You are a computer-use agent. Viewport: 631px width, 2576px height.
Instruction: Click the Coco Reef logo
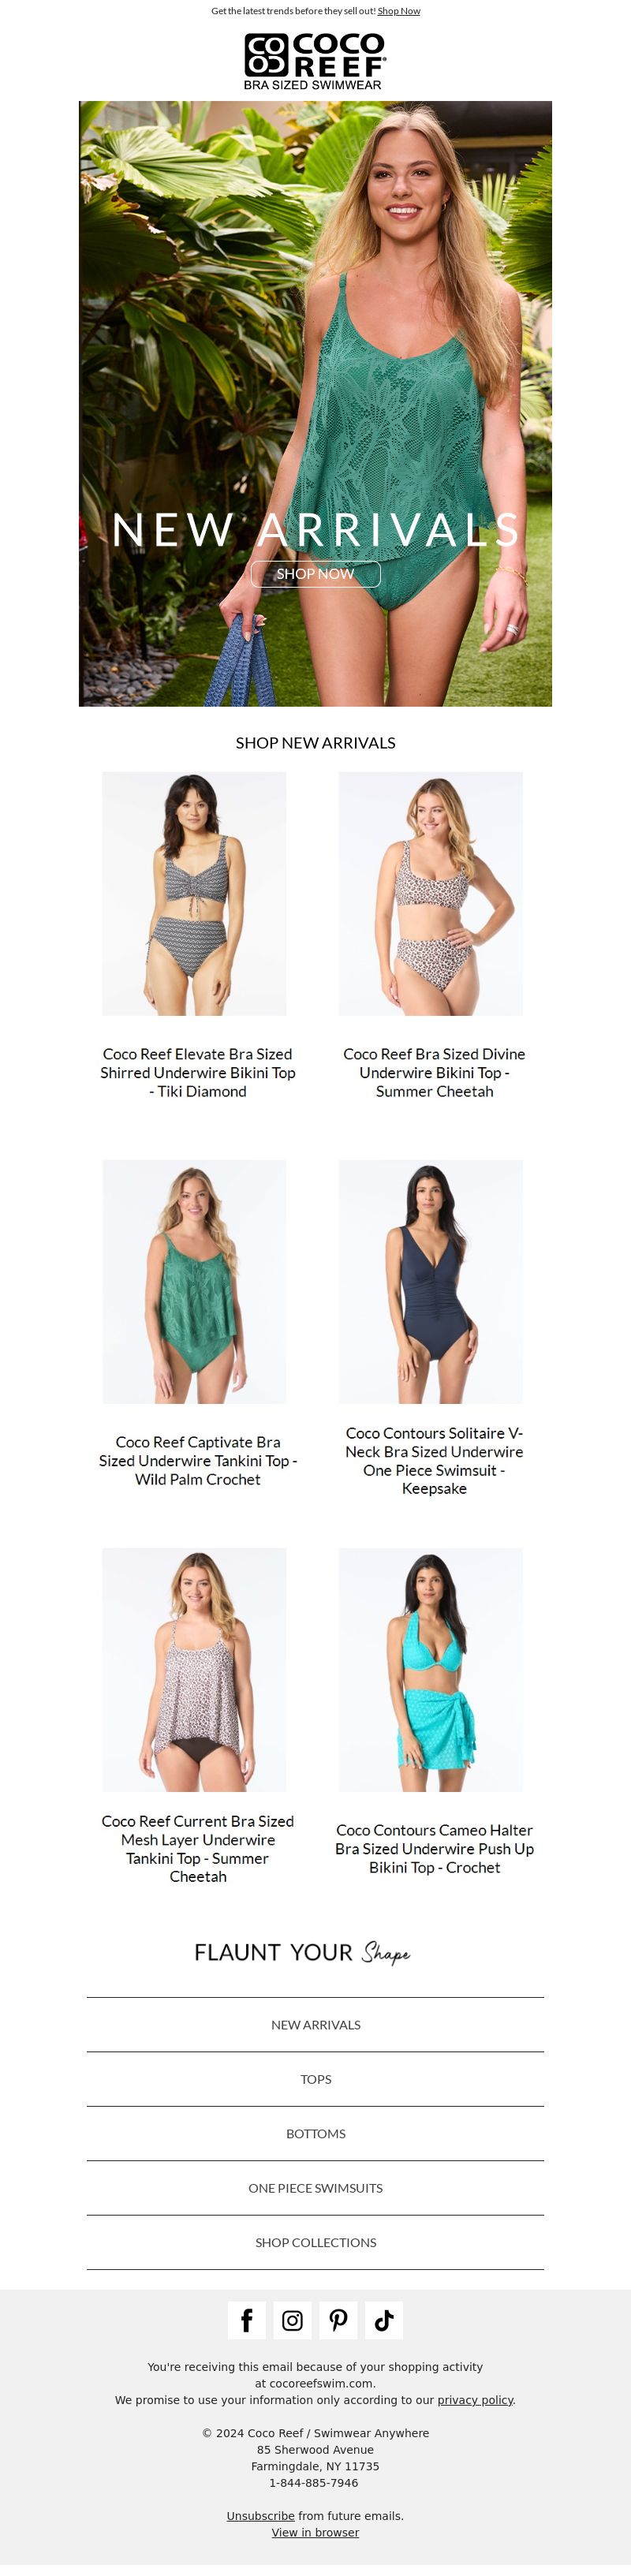click(315, 61)
